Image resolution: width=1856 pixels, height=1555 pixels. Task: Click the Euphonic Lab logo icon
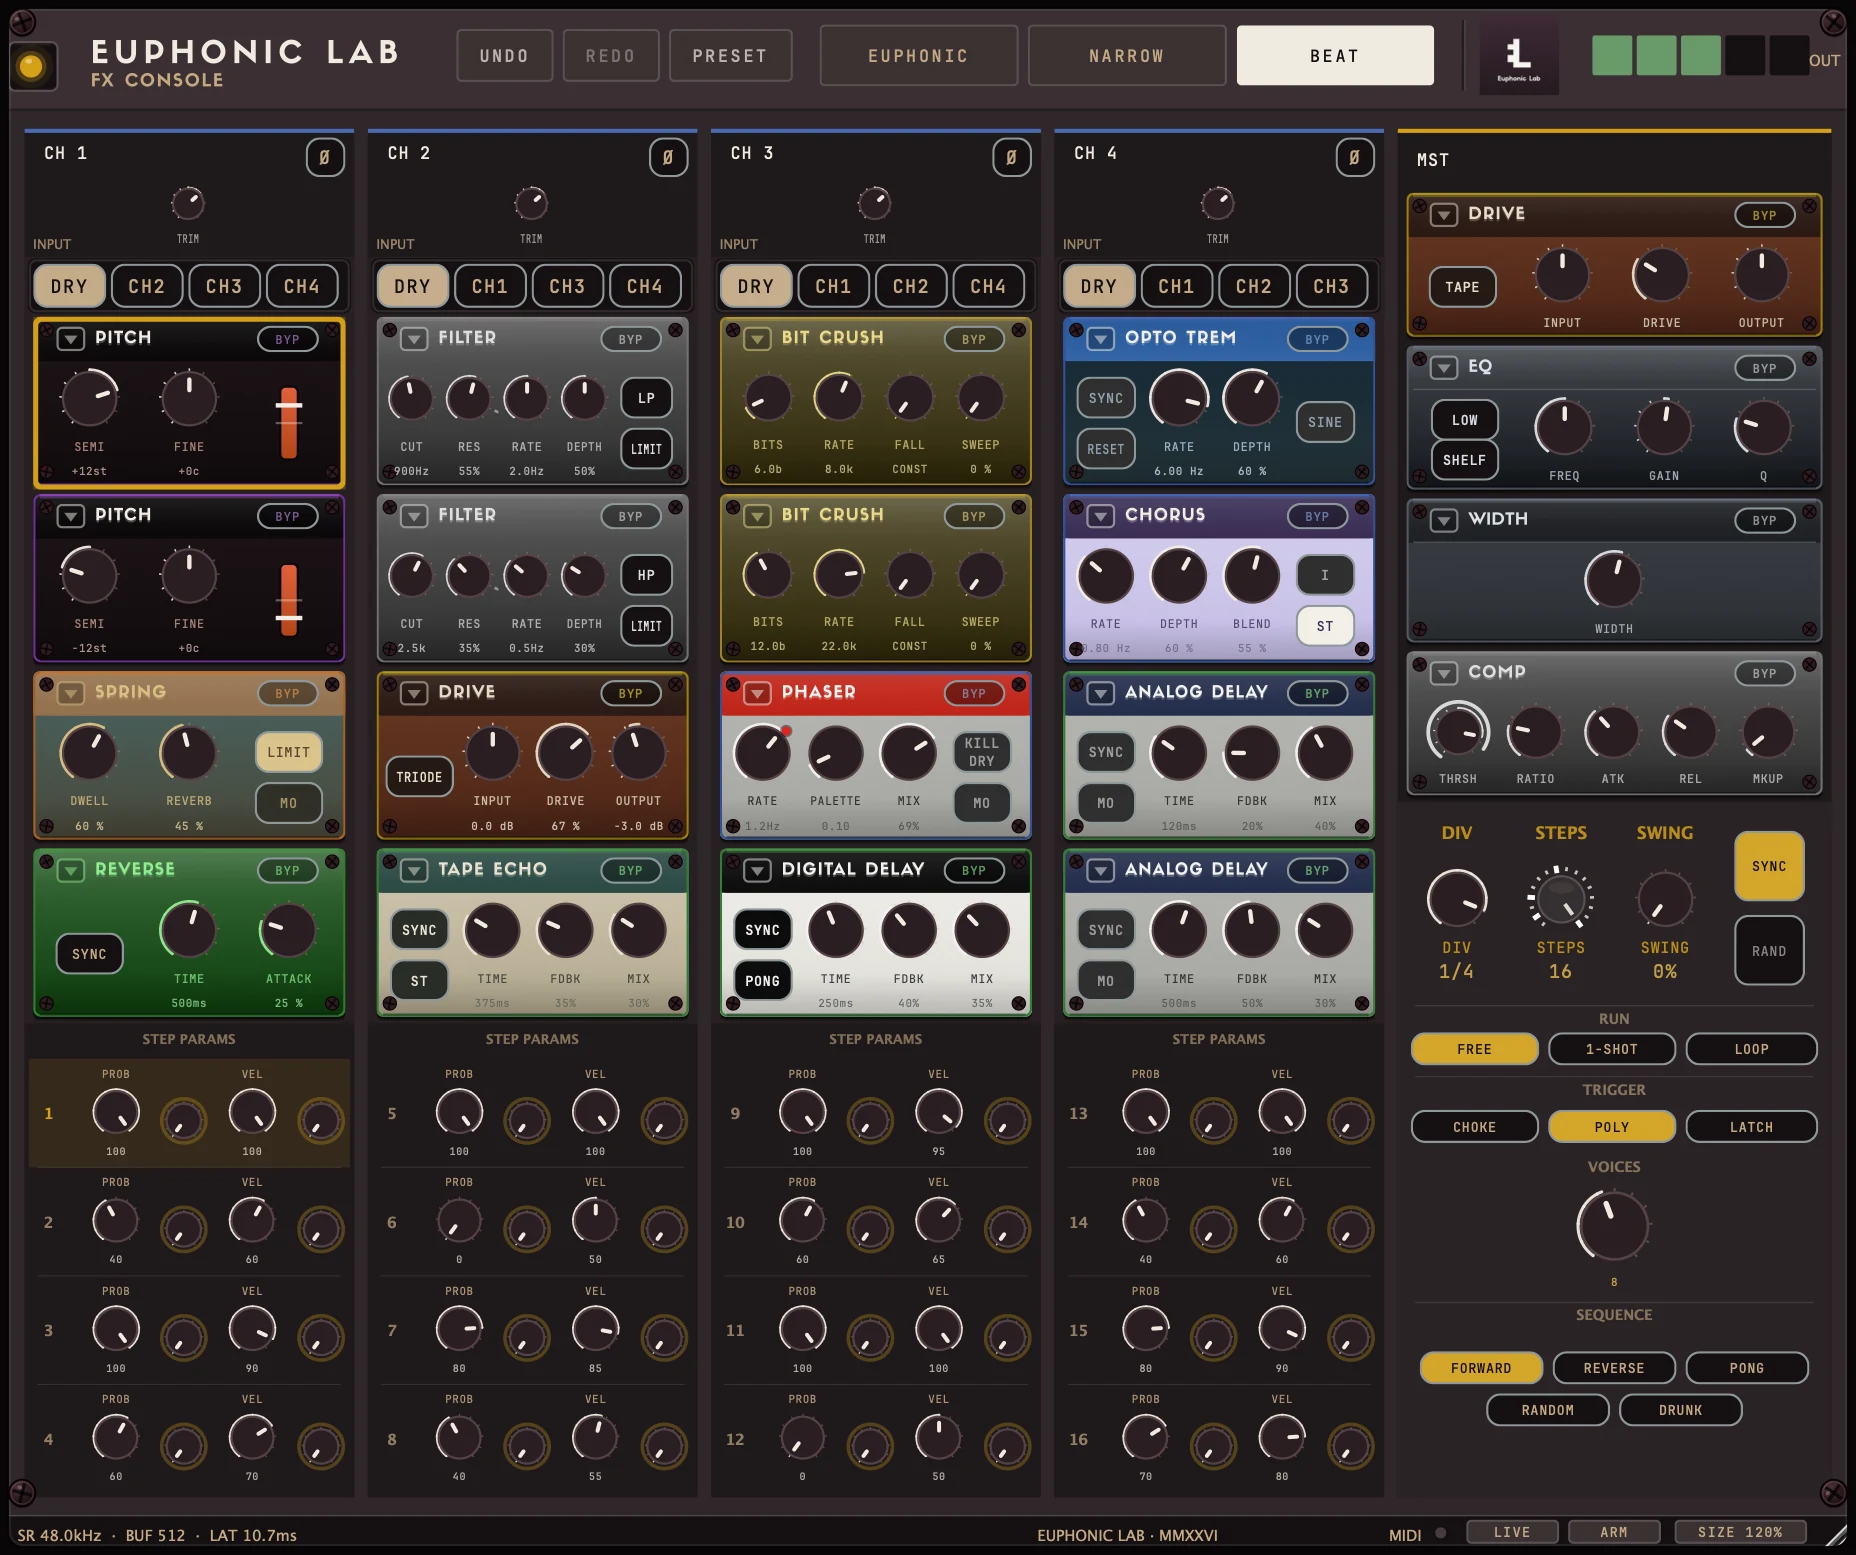pyautogui.click(x=1518, y=56)
